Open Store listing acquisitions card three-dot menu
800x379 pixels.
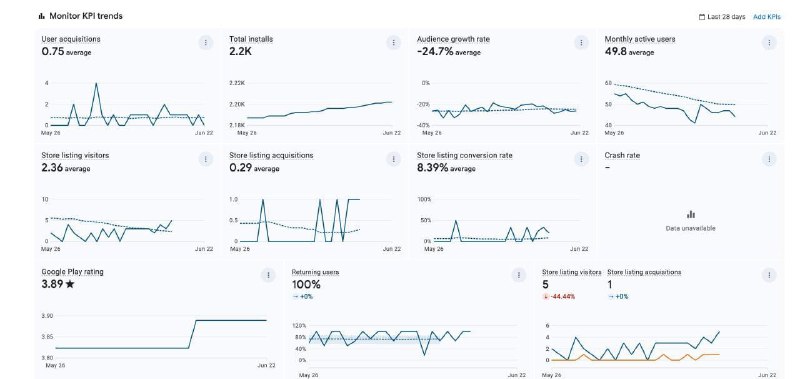click(393, 159)
